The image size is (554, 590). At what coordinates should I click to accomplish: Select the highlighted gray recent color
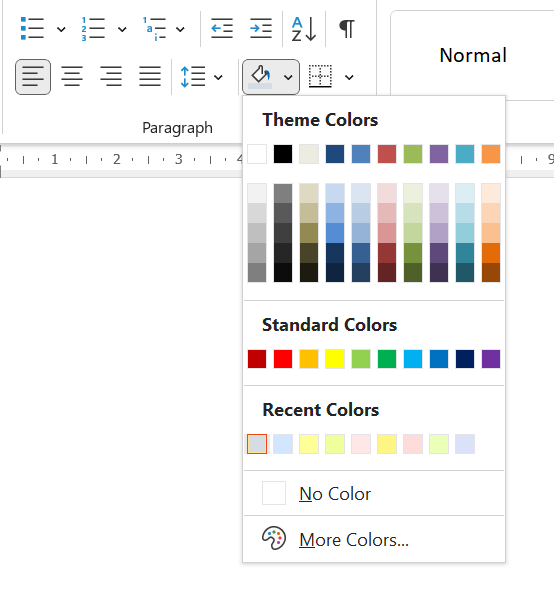tap(257, 444)
